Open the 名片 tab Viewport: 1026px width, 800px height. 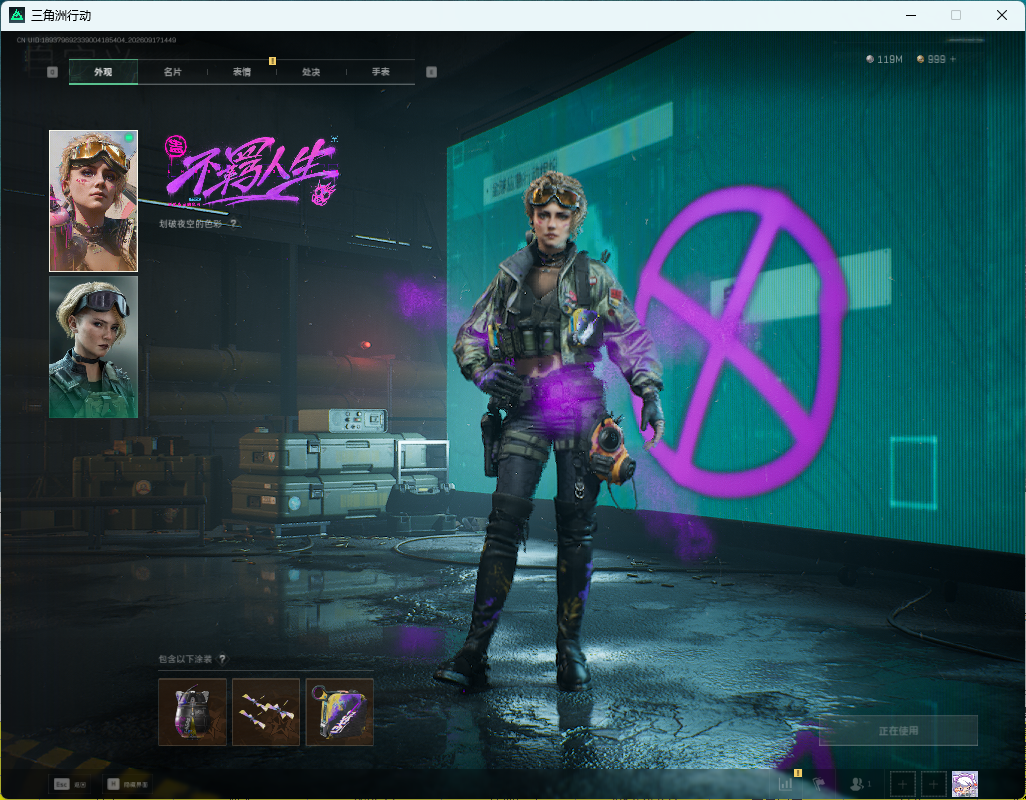coord(173,72)
